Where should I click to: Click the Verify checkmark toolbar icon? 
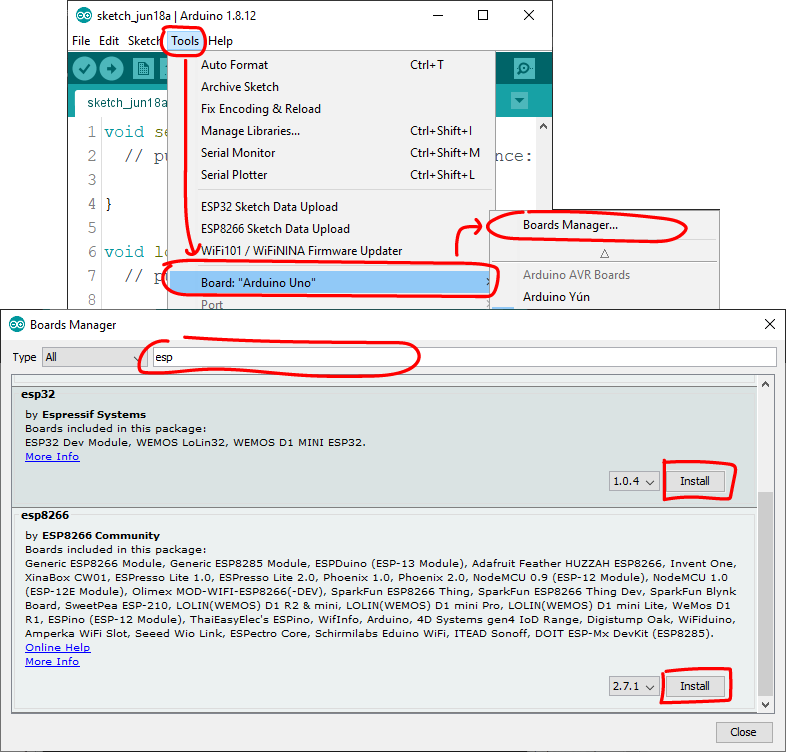pyautogui.click(x=84, y=69)
